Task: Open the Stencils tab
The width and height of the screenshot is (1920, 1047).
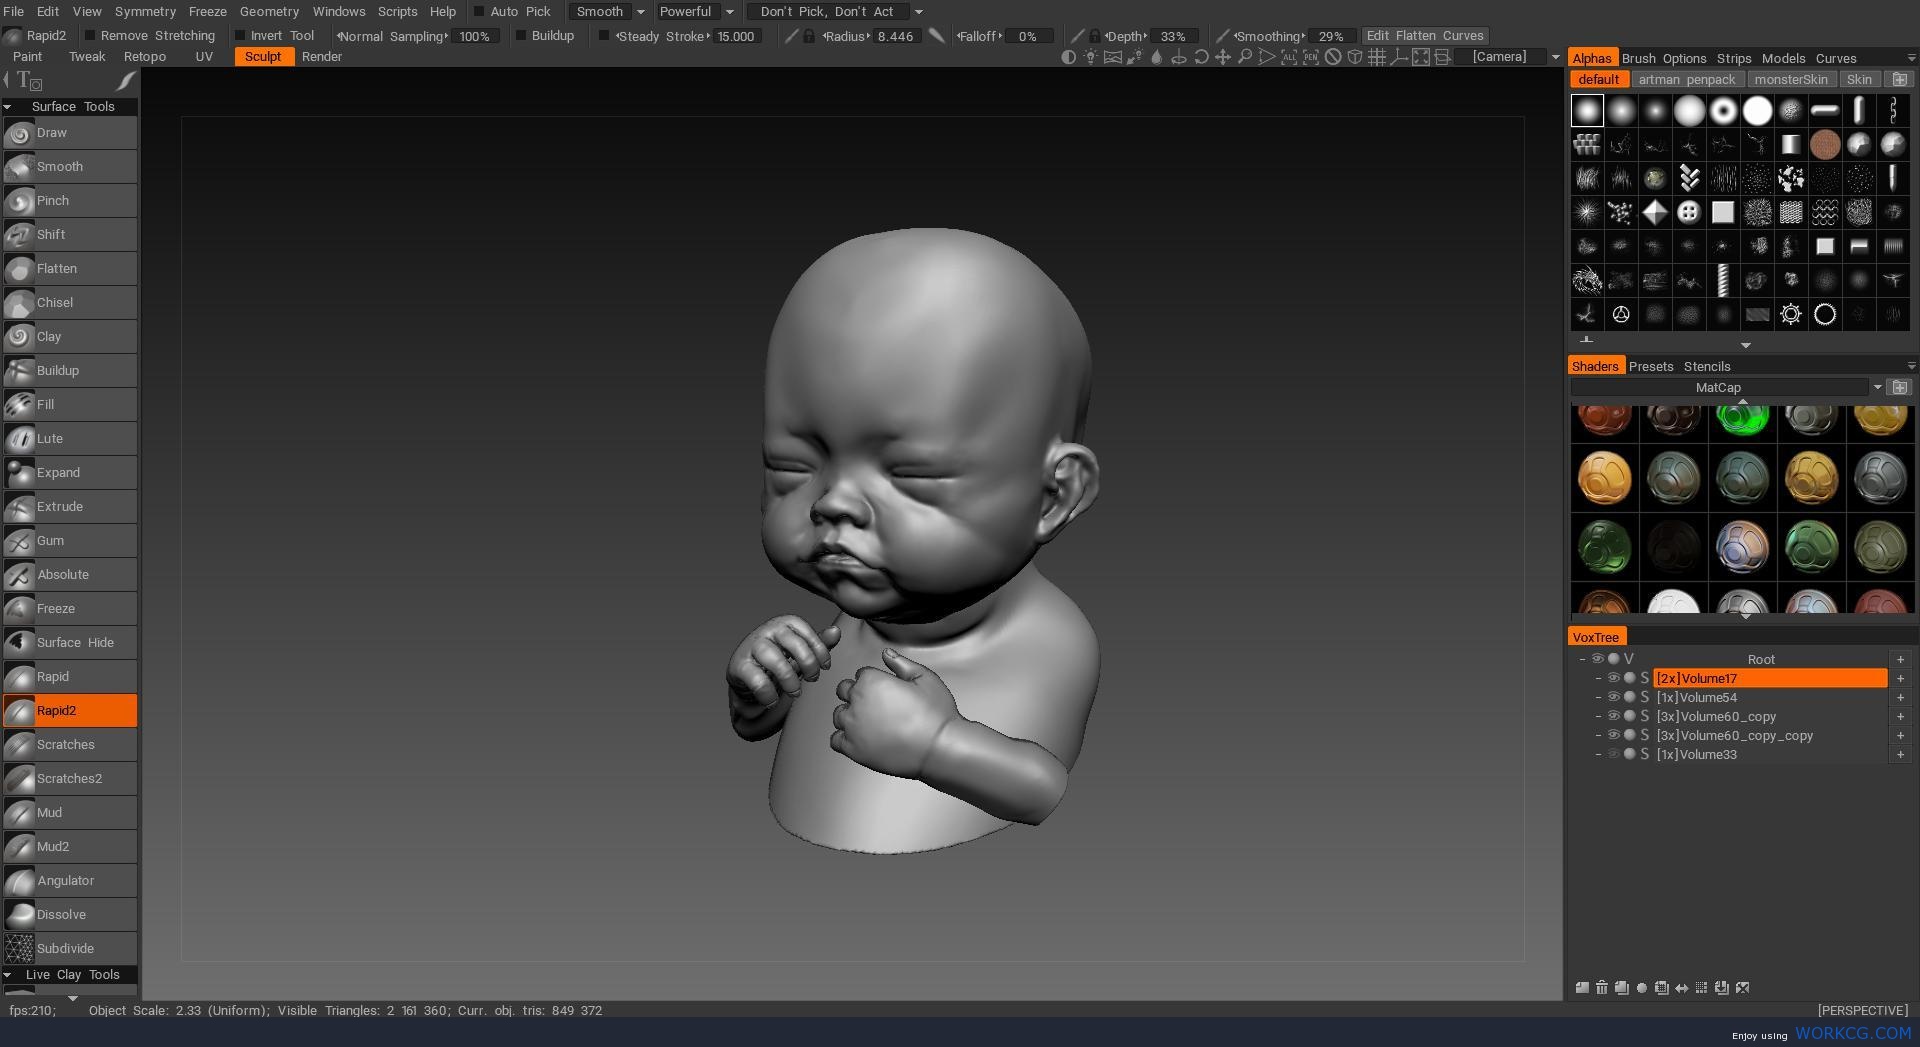Action: click(x=1707, y=367)
